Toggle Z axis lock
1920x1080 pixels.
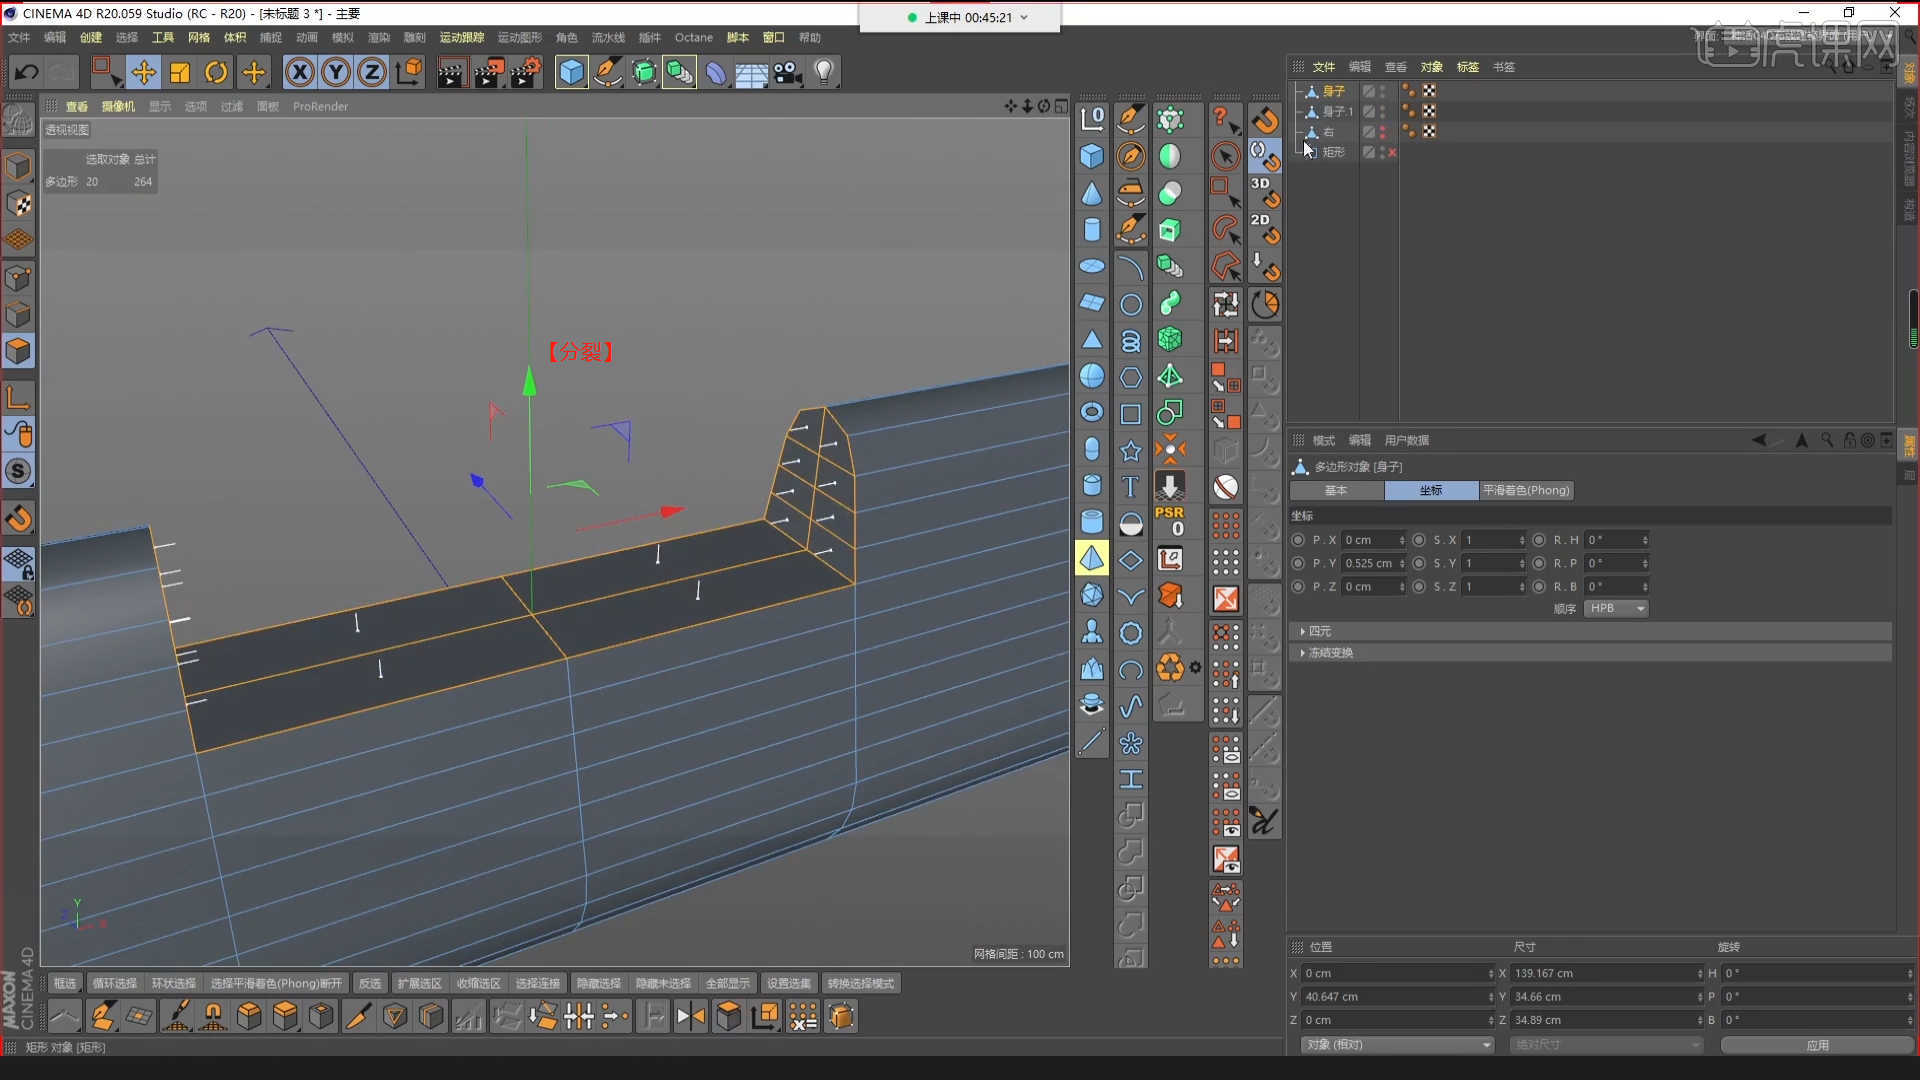pyautogui.click(x=372, y=72)
